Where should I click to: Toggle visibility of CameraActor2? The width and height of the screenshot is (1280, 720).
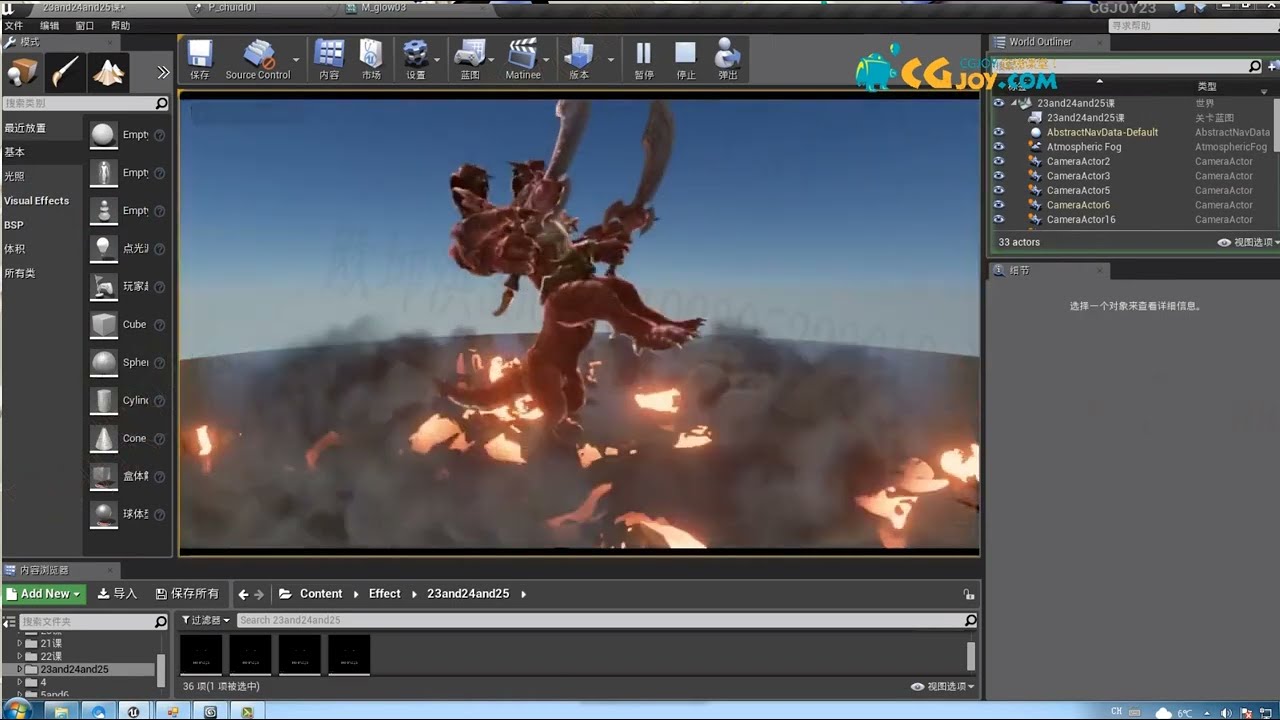pos(998,161)
